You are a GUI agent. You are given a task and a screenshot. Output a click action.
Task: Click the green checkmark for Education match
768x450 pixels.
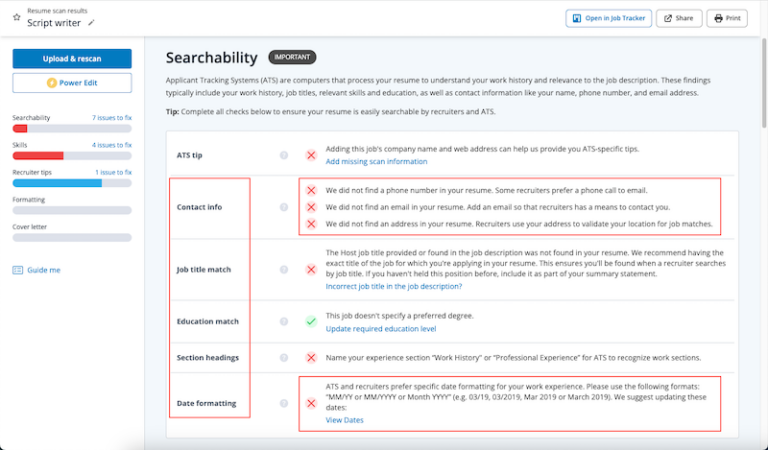(x=311, y=322)
